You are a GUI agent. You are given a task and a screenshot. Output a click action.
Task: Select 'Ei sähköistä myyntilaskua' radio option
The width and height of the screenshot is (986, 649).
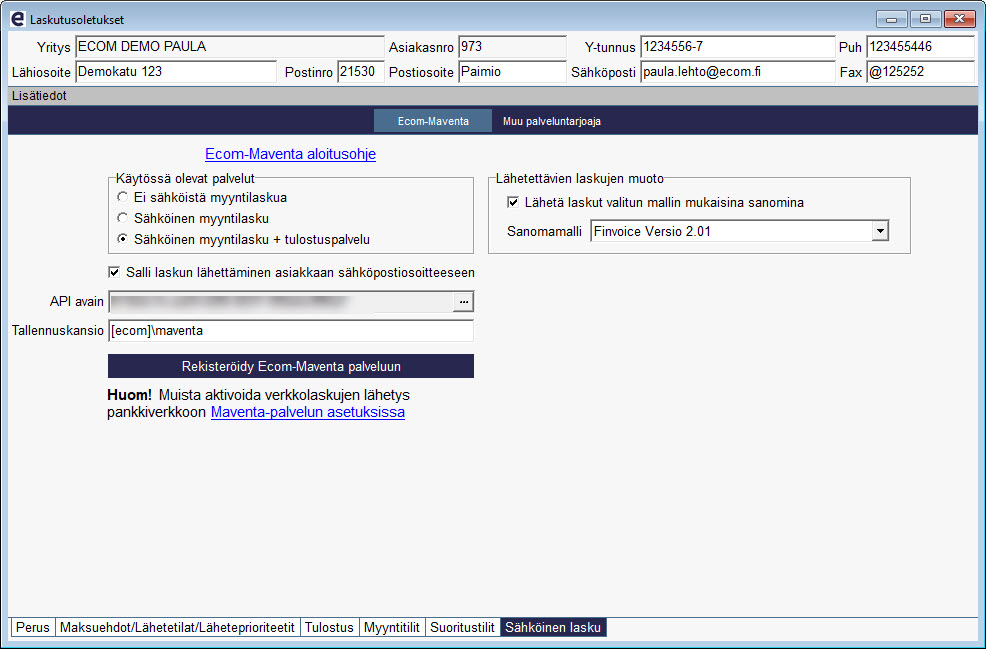(x=123, y=197)
